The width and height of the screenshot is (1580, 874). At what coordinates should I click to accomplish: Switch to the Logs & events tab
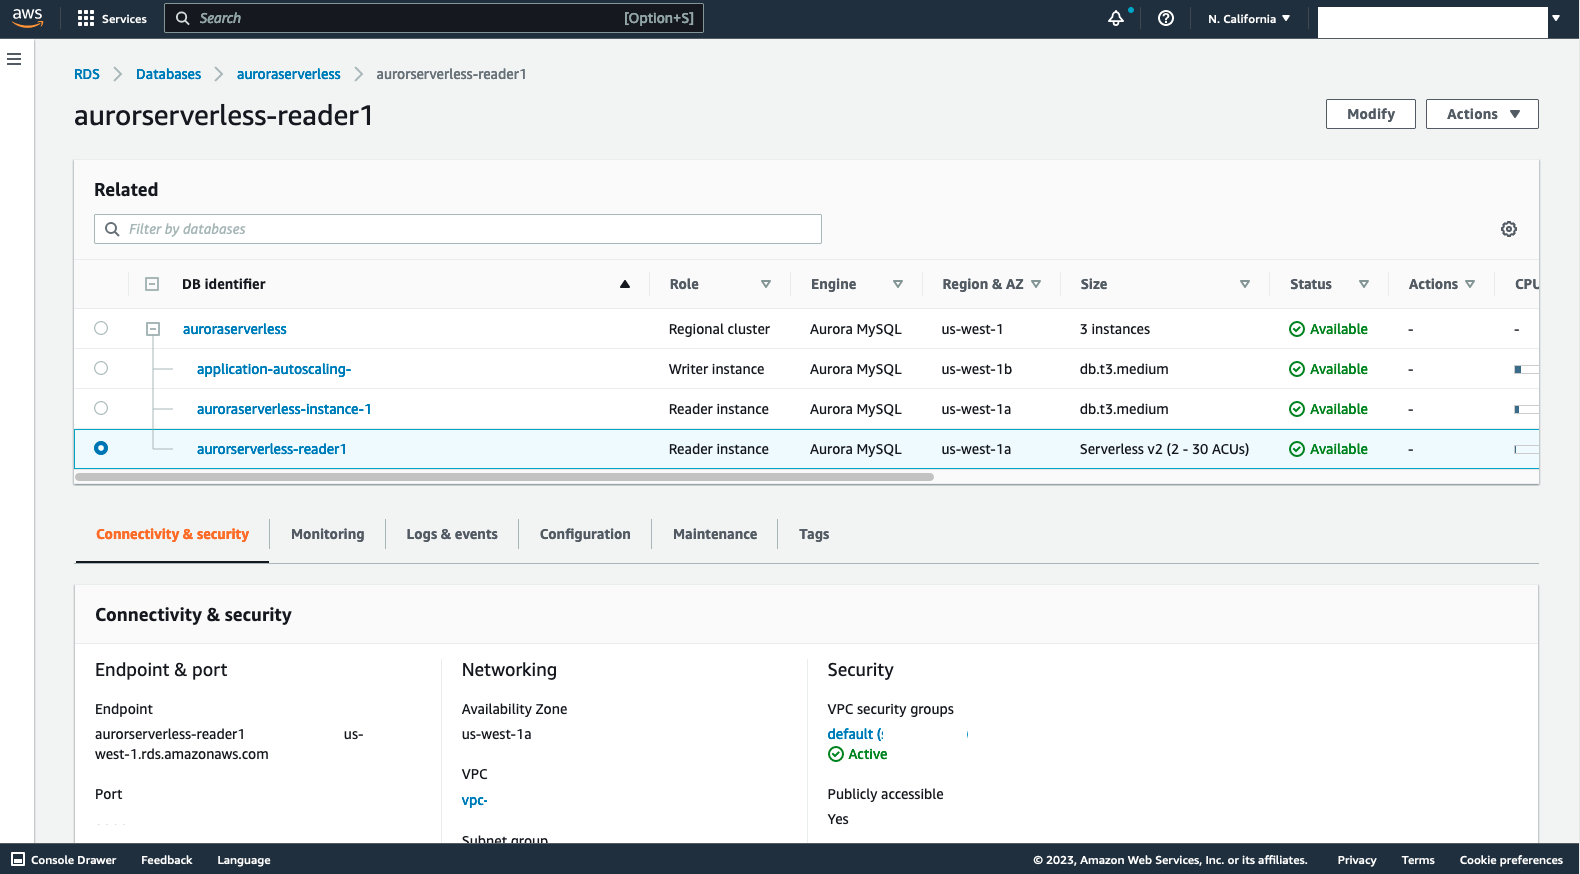(x=451, y=534)
